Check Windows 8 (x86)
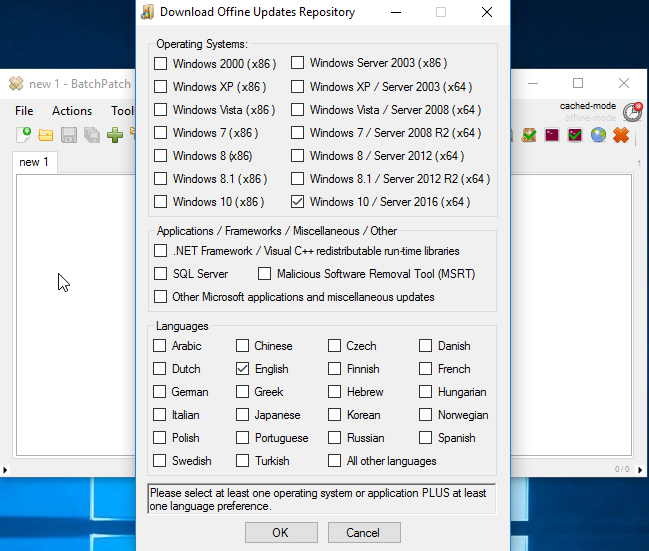Image resolution: width=649 pixels, height=551 pixels. point(161,156)
